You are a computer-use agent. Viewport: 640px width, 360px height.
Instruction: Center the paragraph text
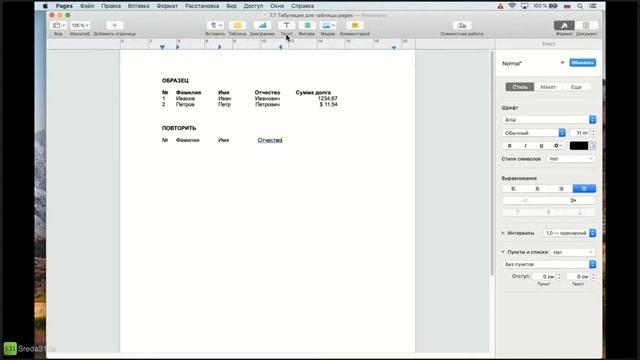click(x=537, y=189)
